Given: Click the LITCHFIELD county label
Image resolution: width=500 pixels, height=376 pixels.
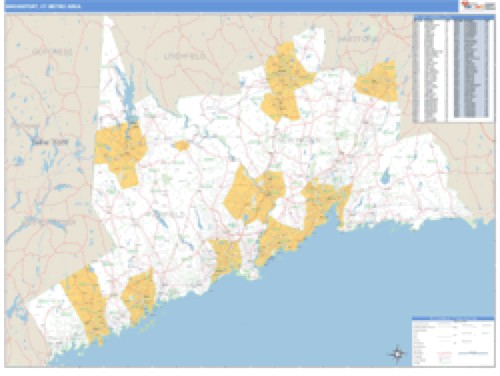Looking at the screenshot, I should (x=185, y=57).
